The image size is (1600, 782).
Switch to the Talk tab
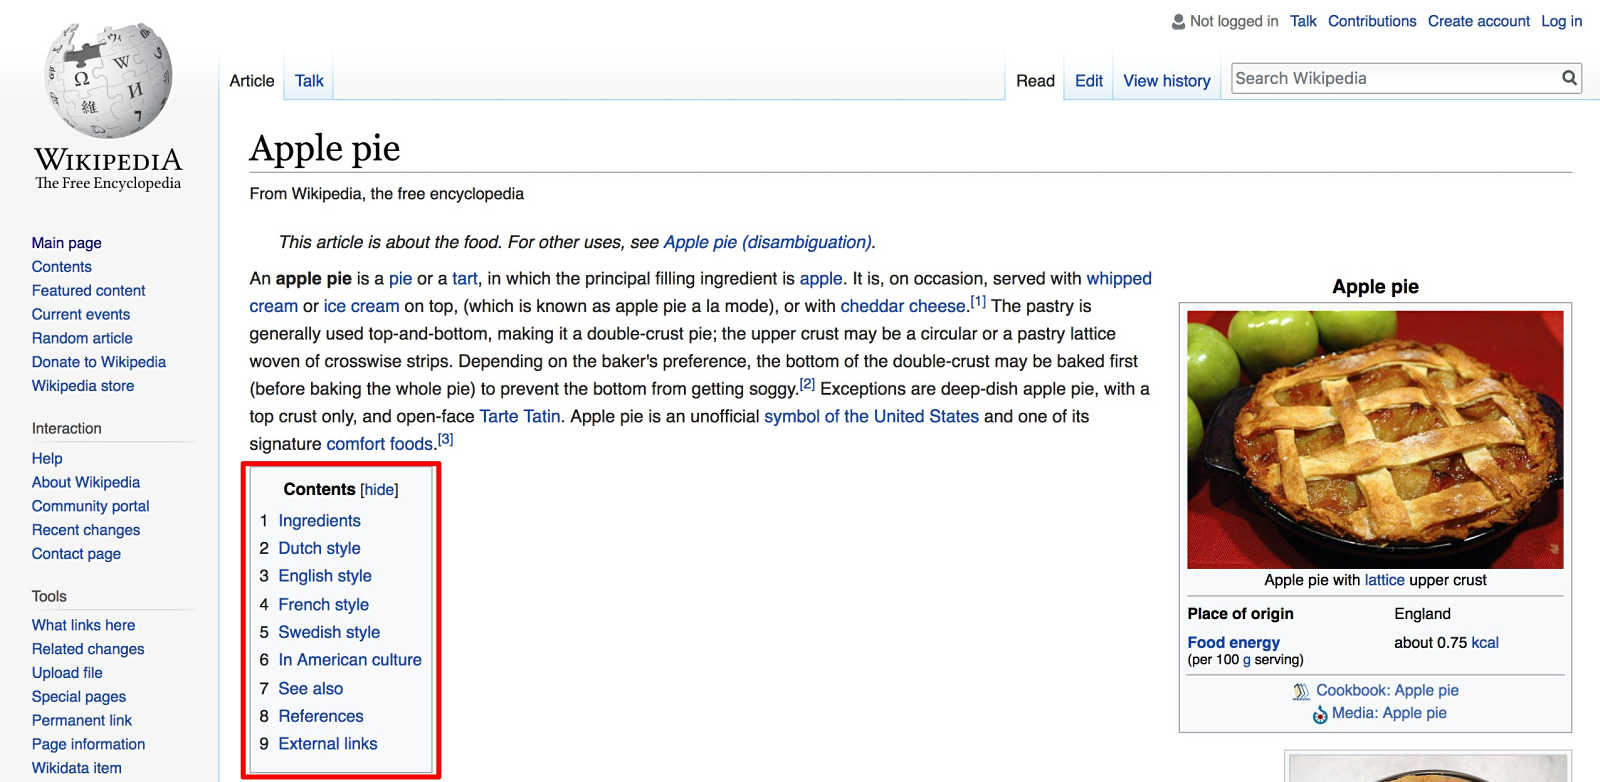point(309,81)
